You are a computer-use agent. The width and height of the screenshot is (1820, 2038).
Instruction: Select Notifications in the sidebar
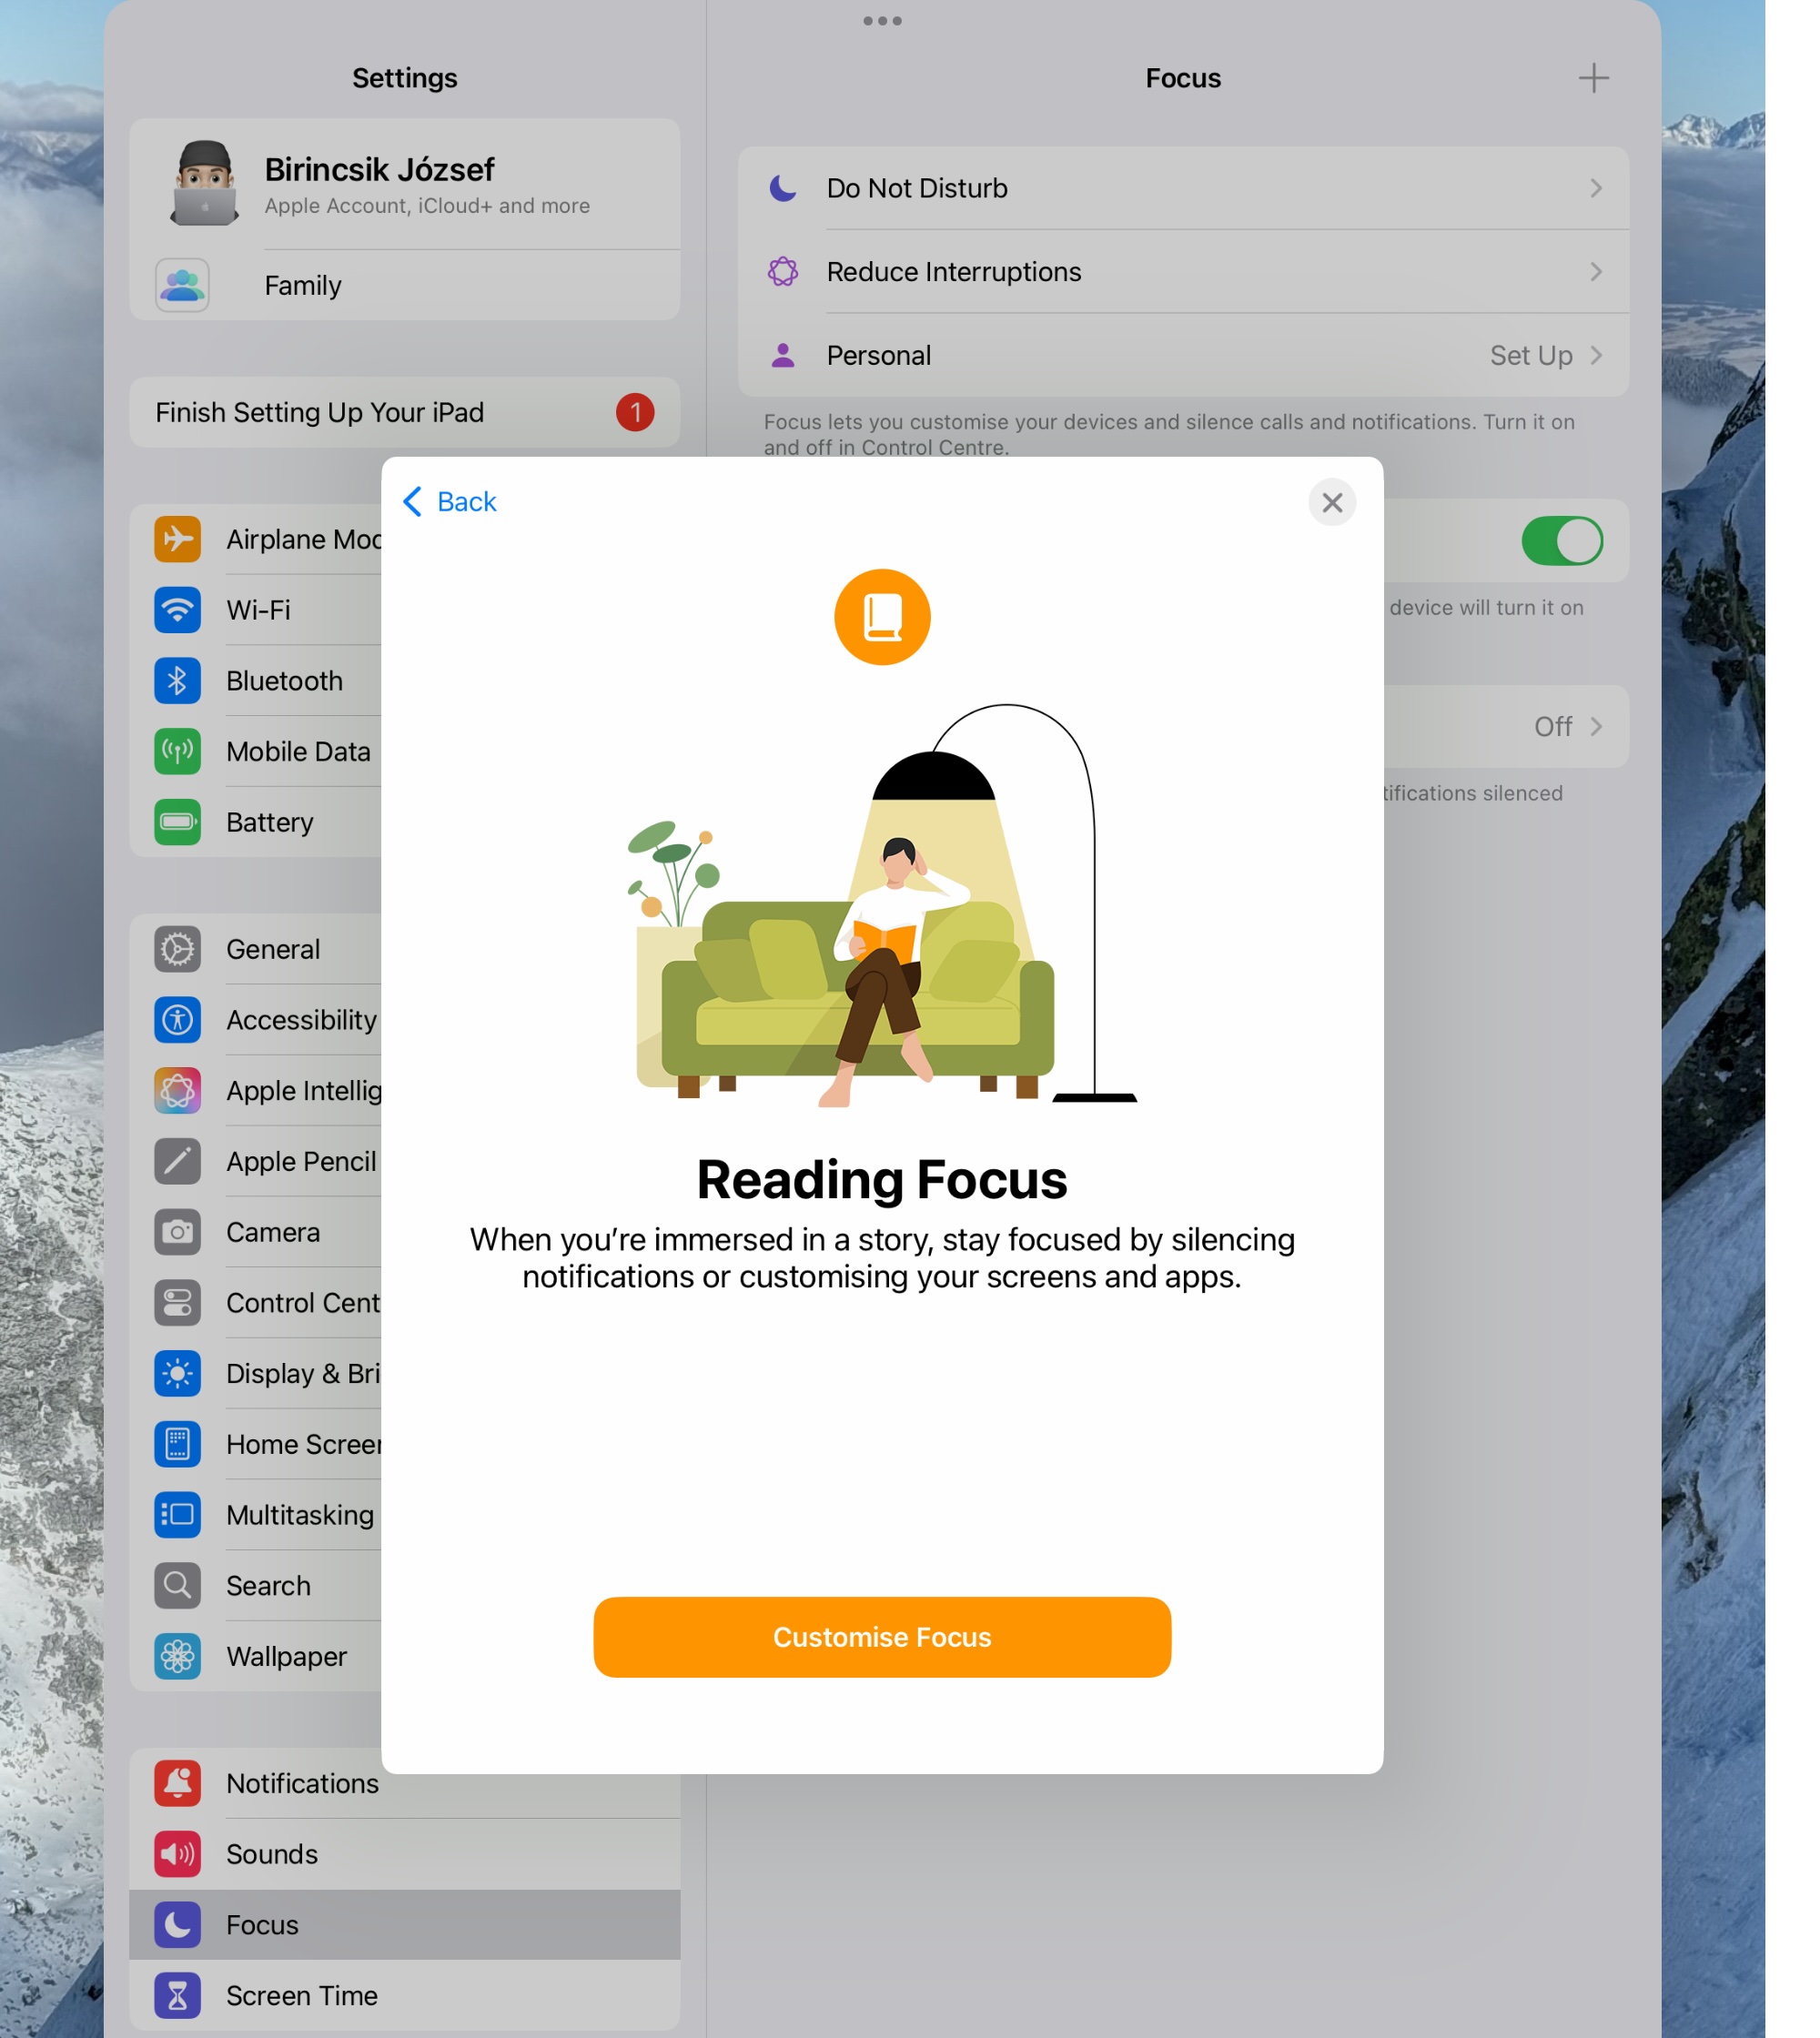click(x=302, y=1783)
